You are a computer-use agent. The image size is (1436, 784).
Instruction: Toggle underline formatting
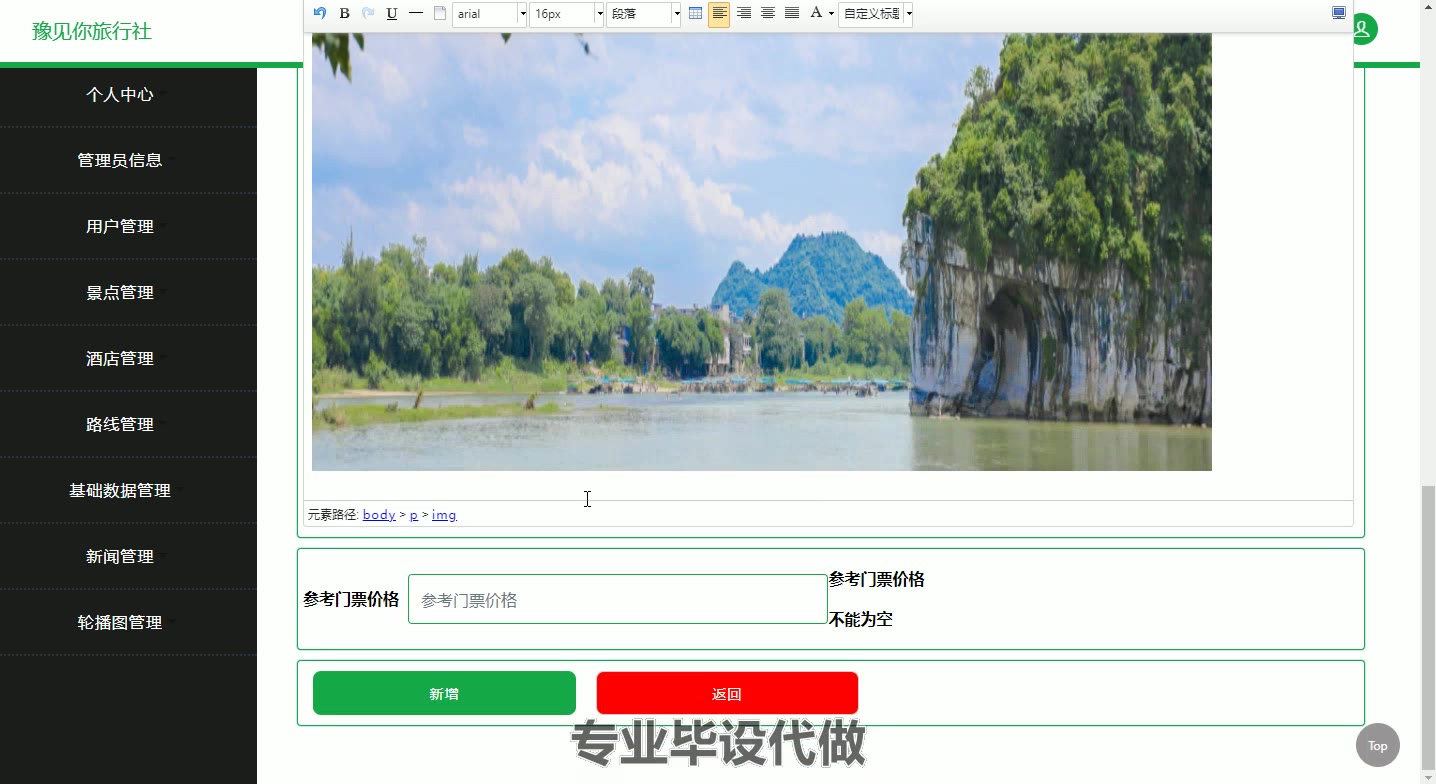pos(392,13)
